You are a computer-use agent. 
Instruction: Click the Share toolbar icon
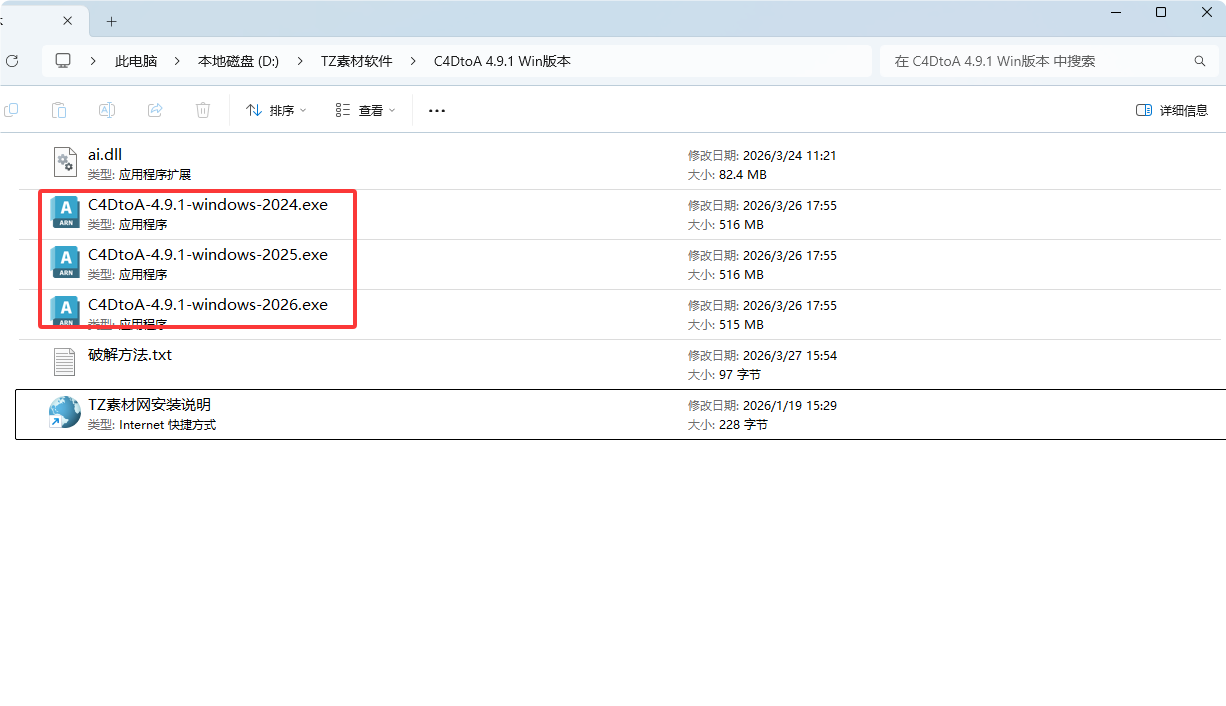155,110
